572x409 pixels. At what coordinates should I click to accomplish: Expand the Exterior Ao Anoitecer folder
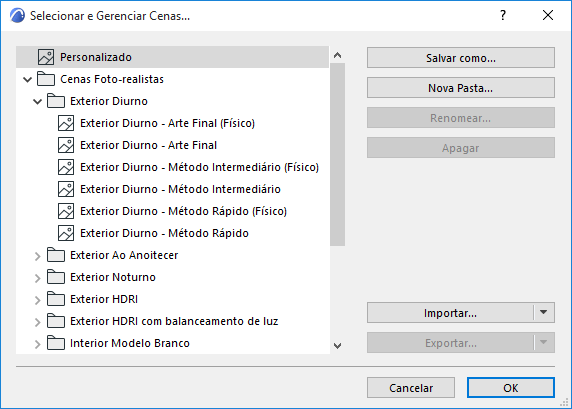(x=38, y=256)
